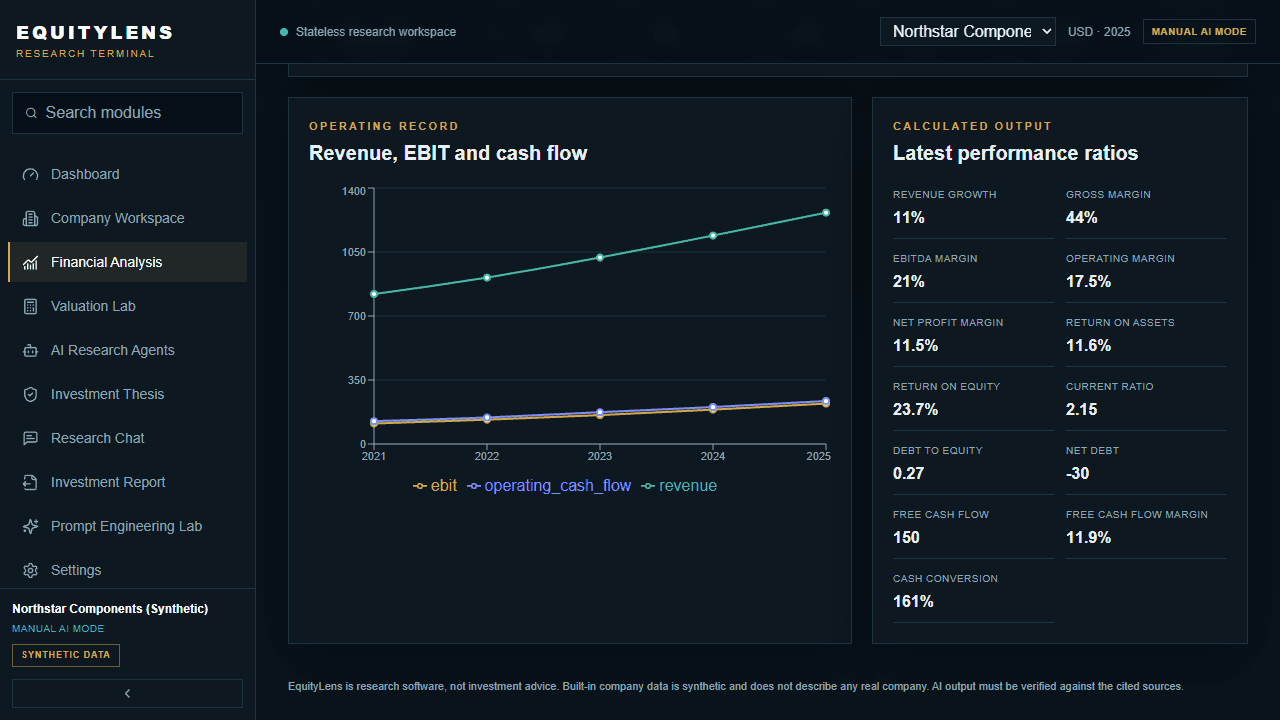This screenshot has height=720, width=1280.
Task: Click the Prompt Engineering Lab sparkle icon
Action: pyautogui.click(x=30, y=526)
